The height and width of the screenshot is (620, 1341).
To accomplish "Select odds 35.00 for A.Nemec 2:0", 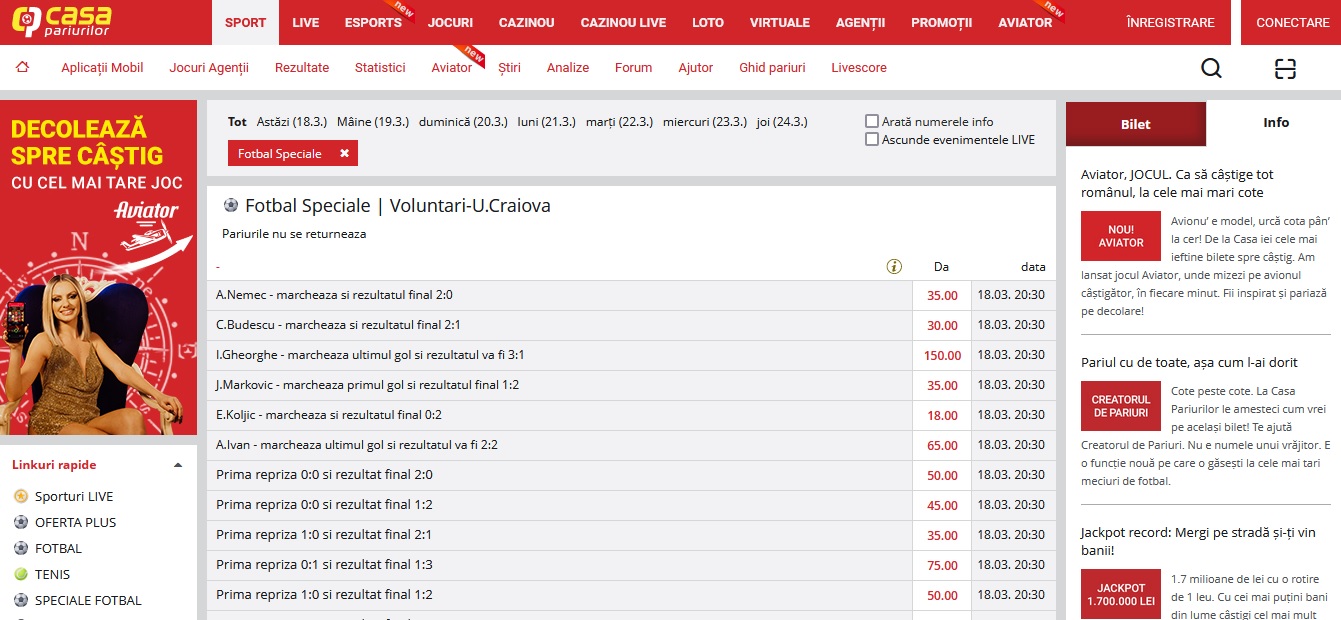I will (x=942, y=295).
